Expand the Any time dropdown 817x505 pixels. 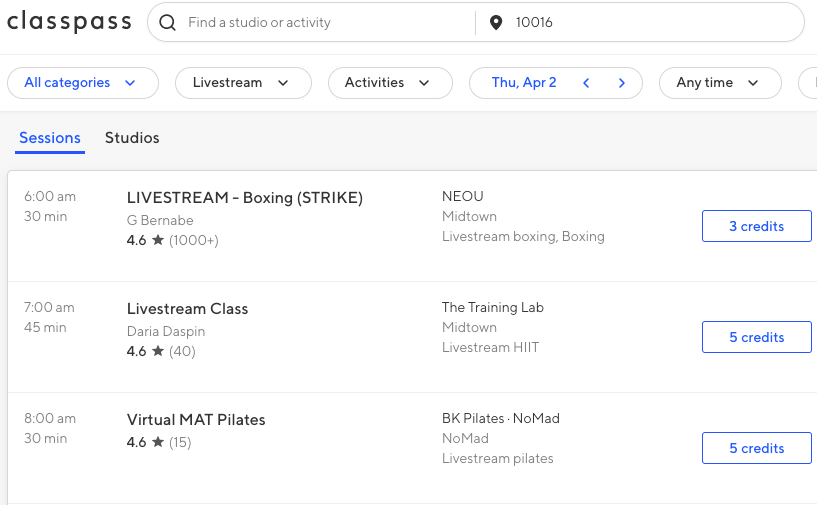click(719, 83)
